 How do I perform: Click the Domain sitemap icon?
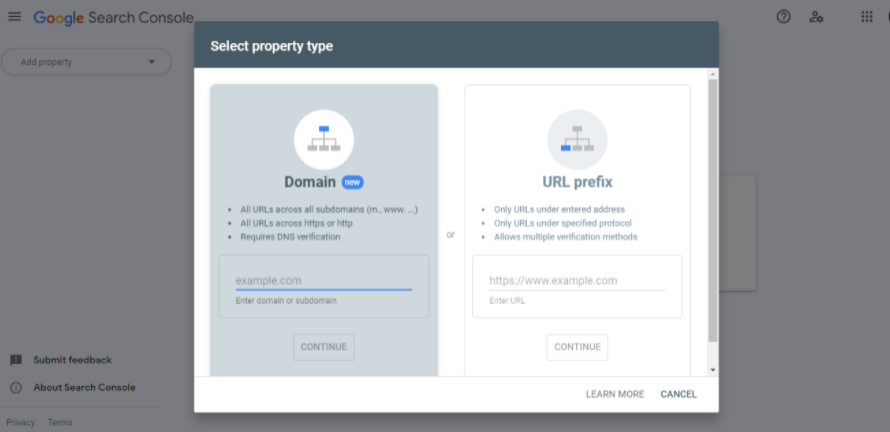[x=324, y=140]
